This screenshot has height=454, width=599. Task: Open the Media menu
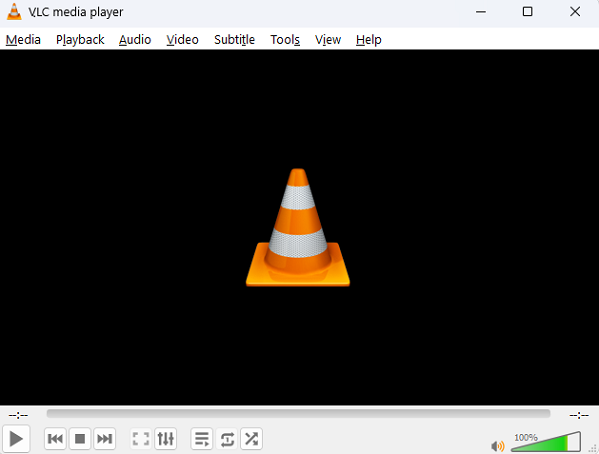pyautogui.click(x=23, y=39)
